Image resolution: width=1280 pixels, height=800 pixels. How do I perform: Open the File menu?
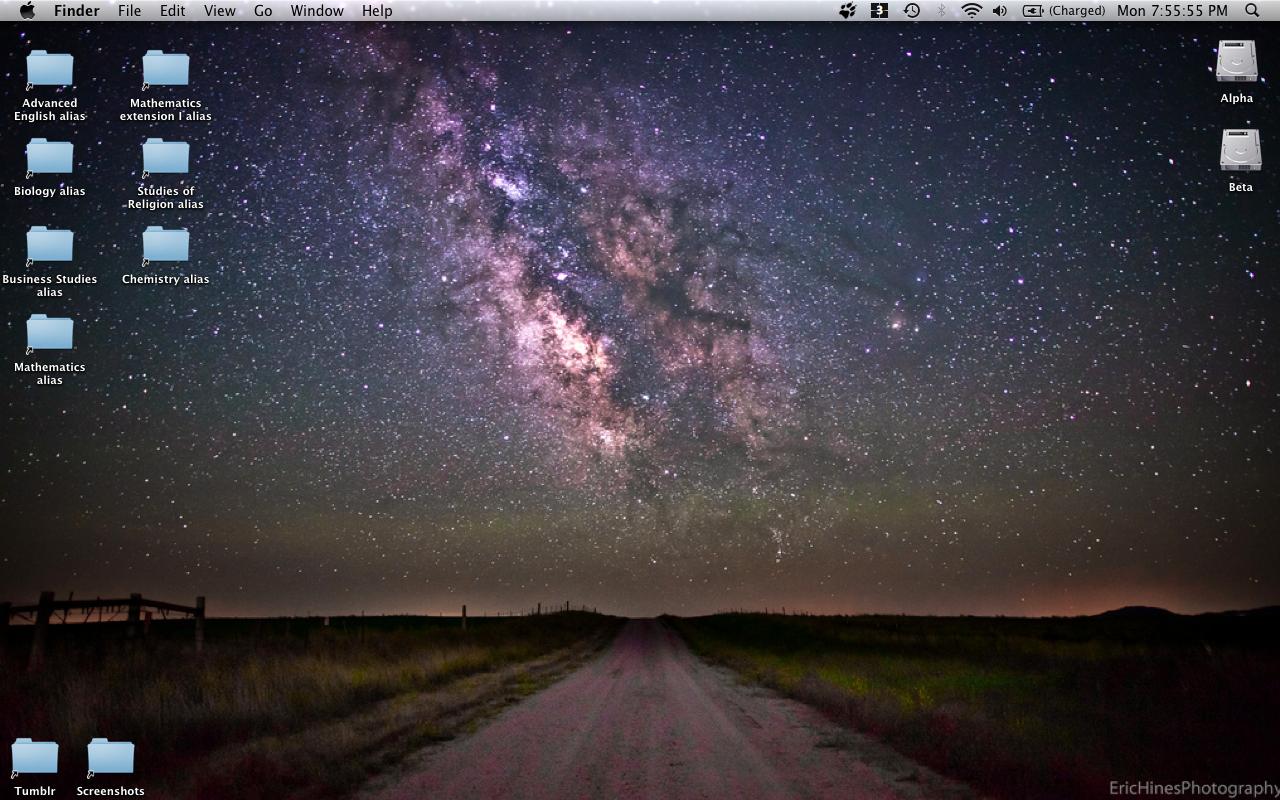tap(129, 10)
